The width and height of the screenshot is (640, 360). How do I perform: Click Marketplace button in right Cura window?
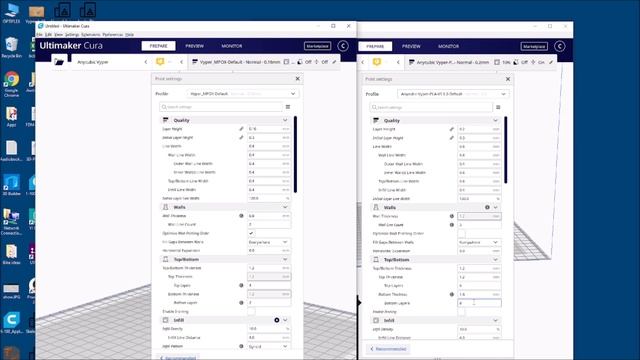534,47
